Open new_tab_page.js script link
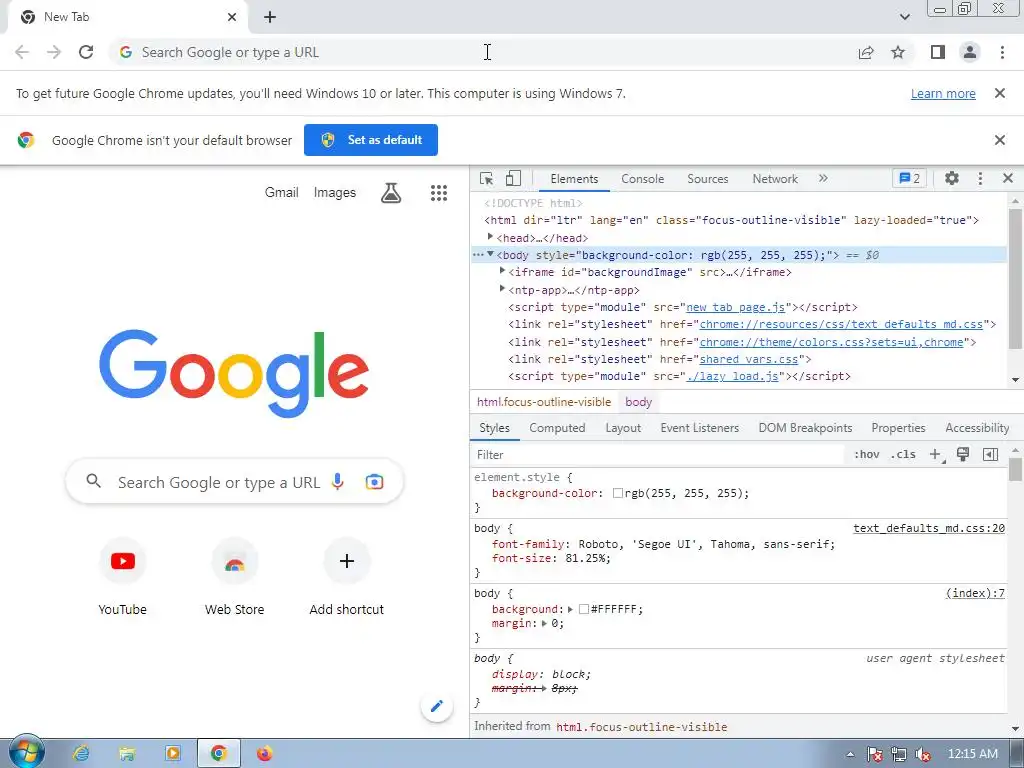The height and width of the screenshot is (768, 1024). (735, 307)
